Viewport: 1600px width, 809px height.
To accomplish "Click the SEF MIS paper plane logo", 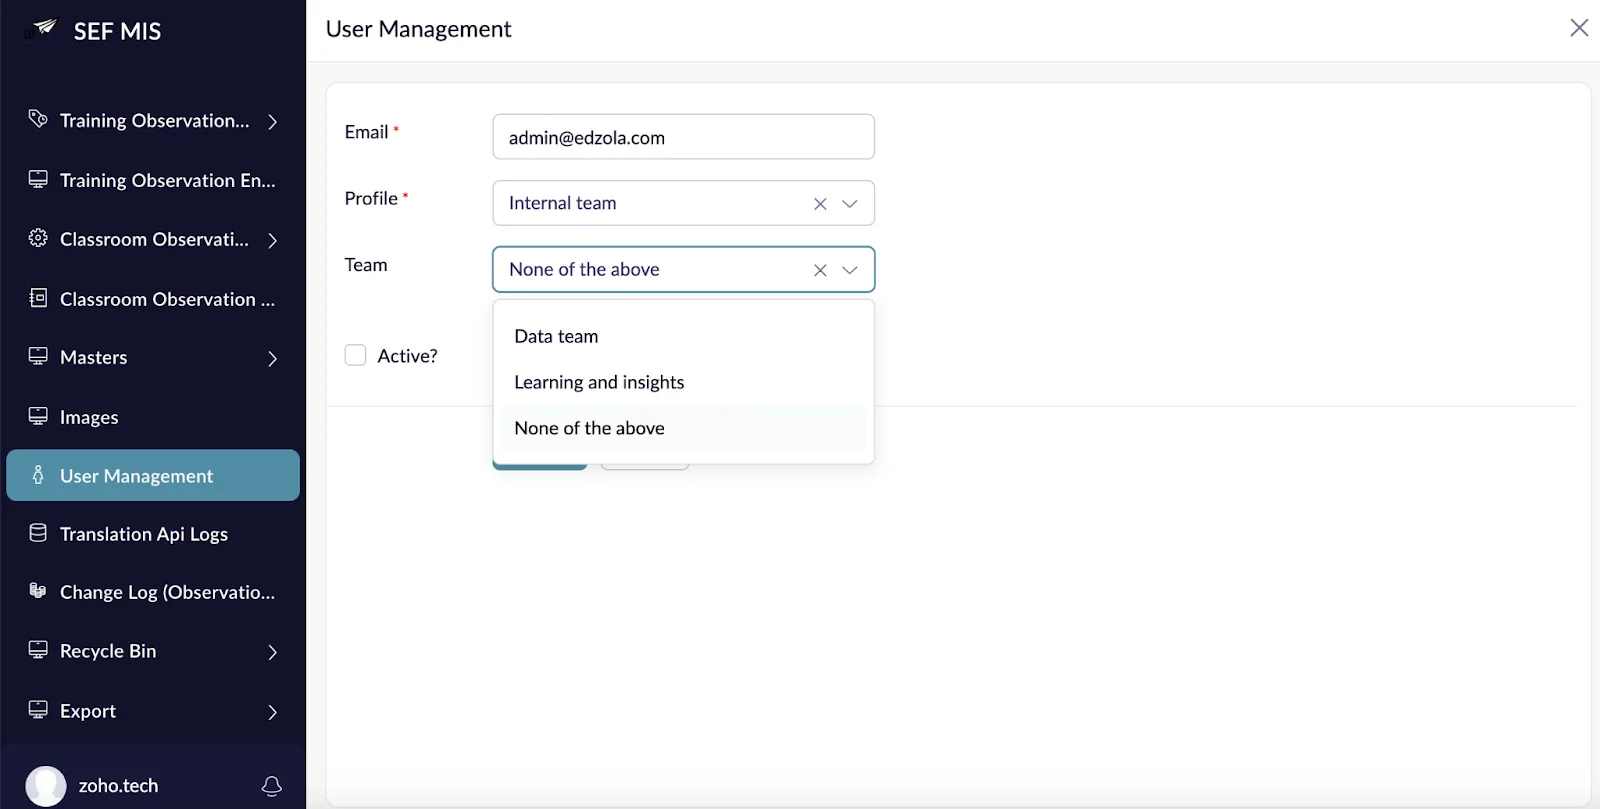I will [42, 28].
